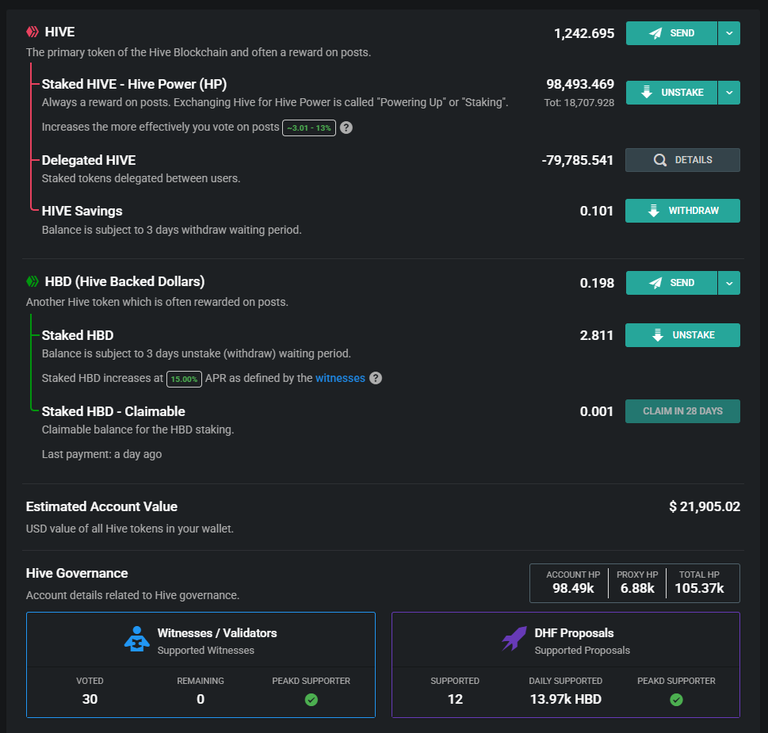Viewport: 768px width, 733px height.
Task: Click the claimable HBD amount 0.001
Action: click(597, 411)
